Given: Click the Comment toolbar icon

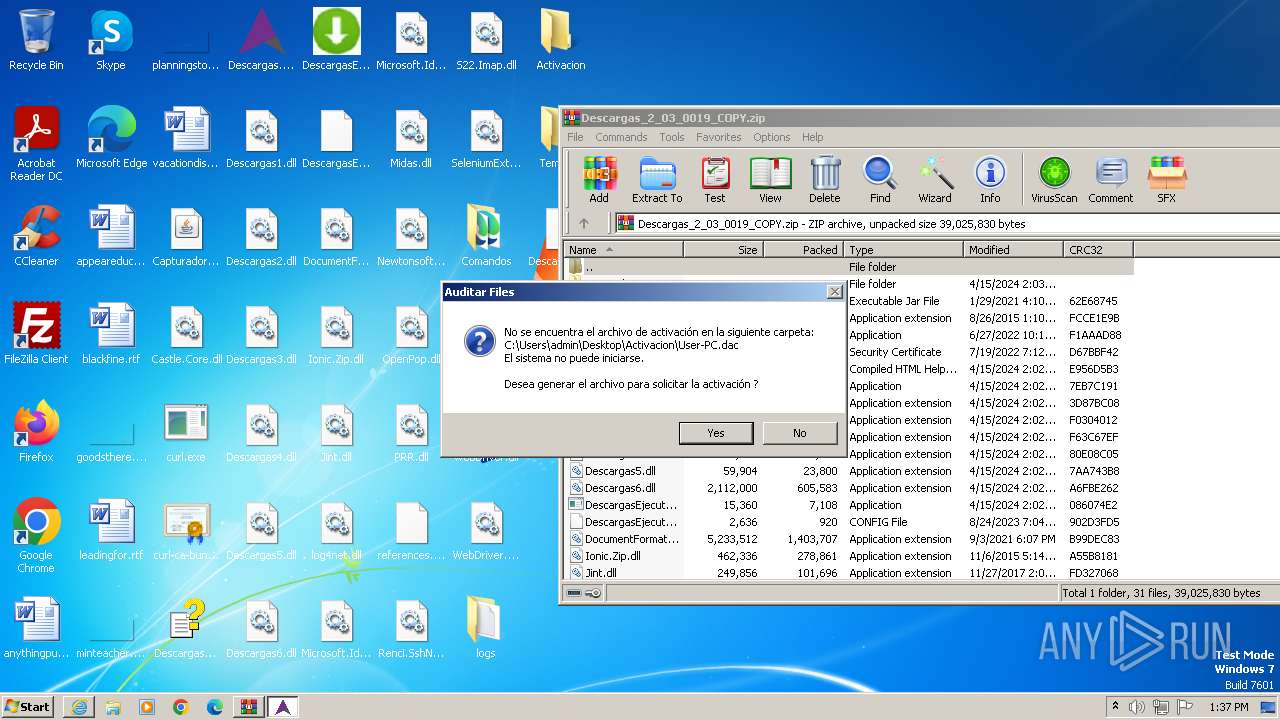Looking at the screenshot, I should pyautogui.click(x=1111, y=180).
